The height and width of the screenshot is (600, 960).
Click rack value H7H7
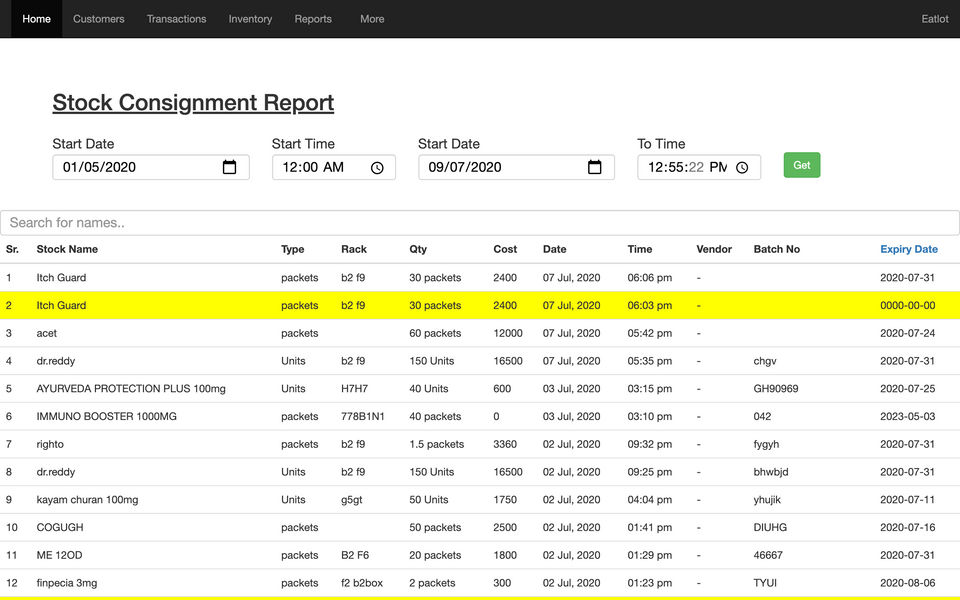[354, 389]
